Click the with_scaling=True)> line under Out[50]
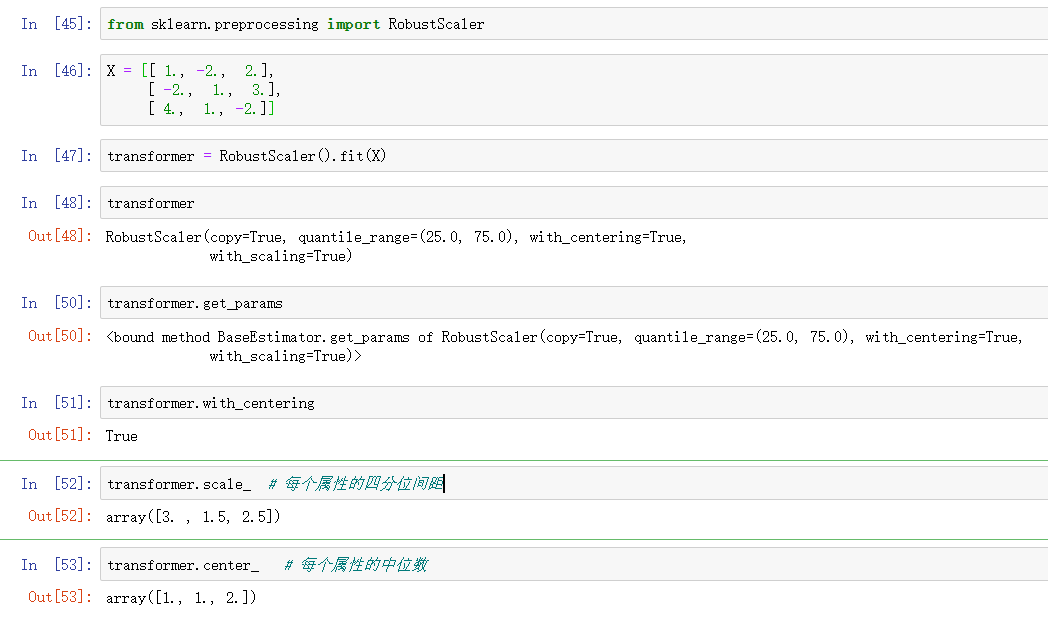 pos(285,356)
